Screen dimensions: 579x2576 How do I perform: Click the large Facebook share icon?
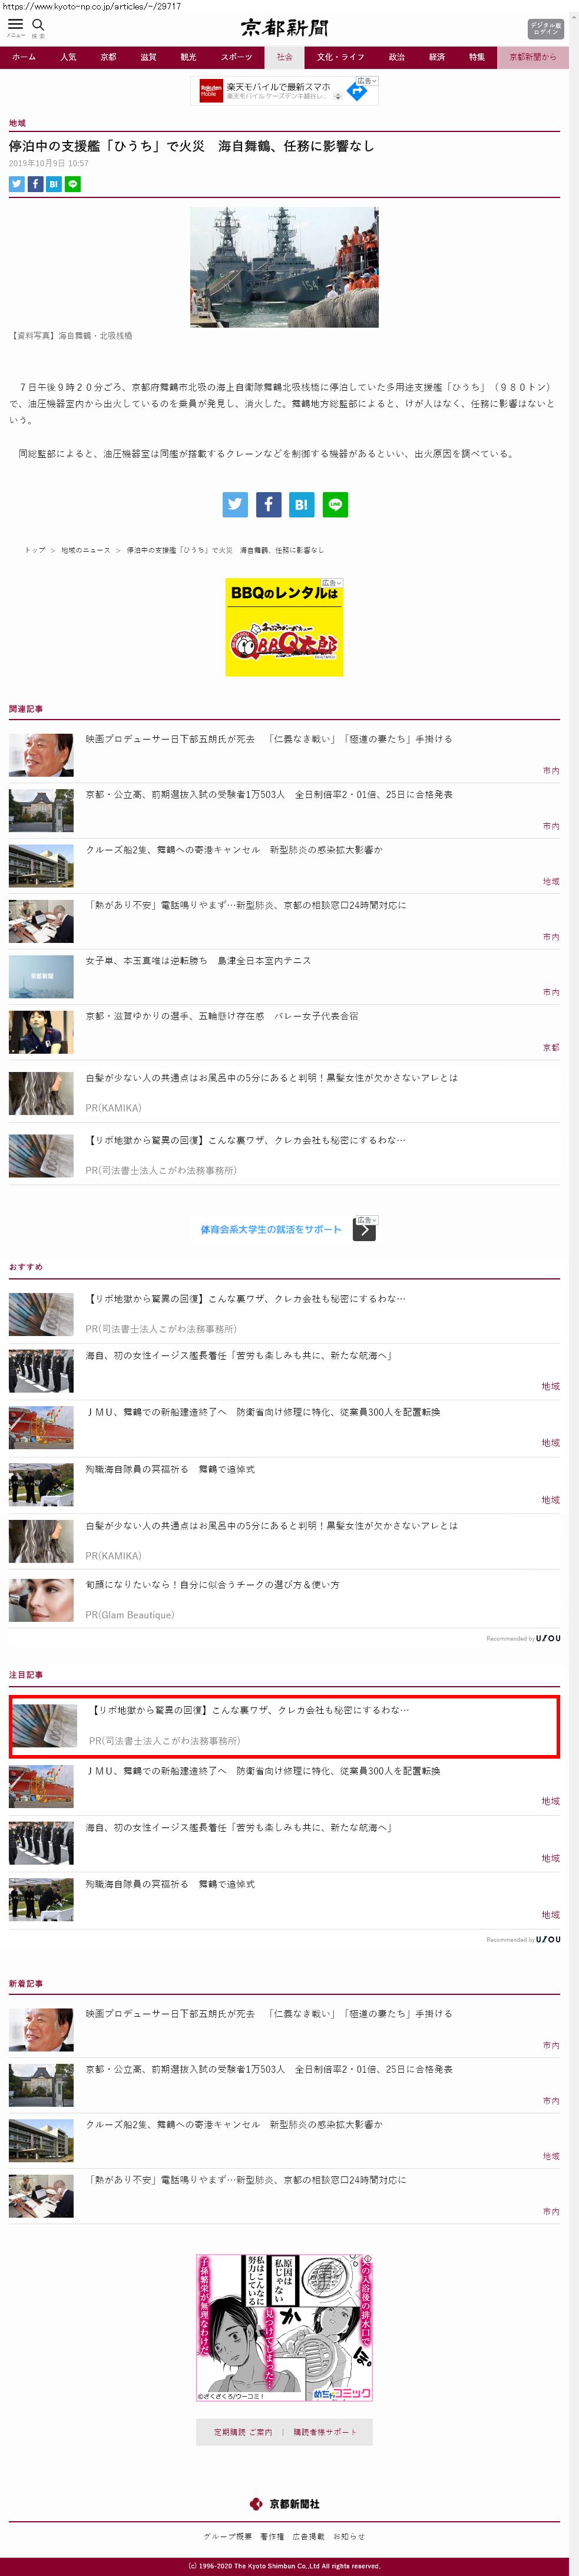pyautogui.click(x=268, y=505)
